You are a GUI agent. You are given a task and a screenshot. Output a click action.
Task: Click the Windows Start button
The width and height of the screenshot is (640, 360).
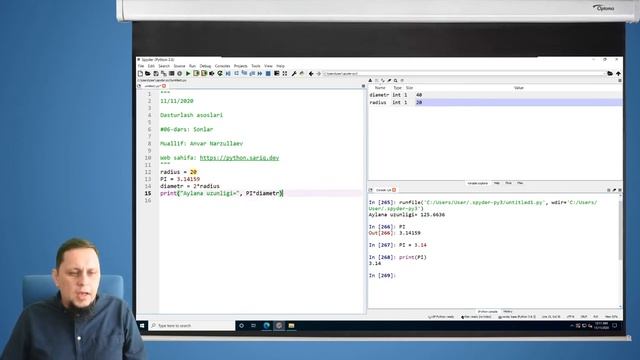click(142, 326)
